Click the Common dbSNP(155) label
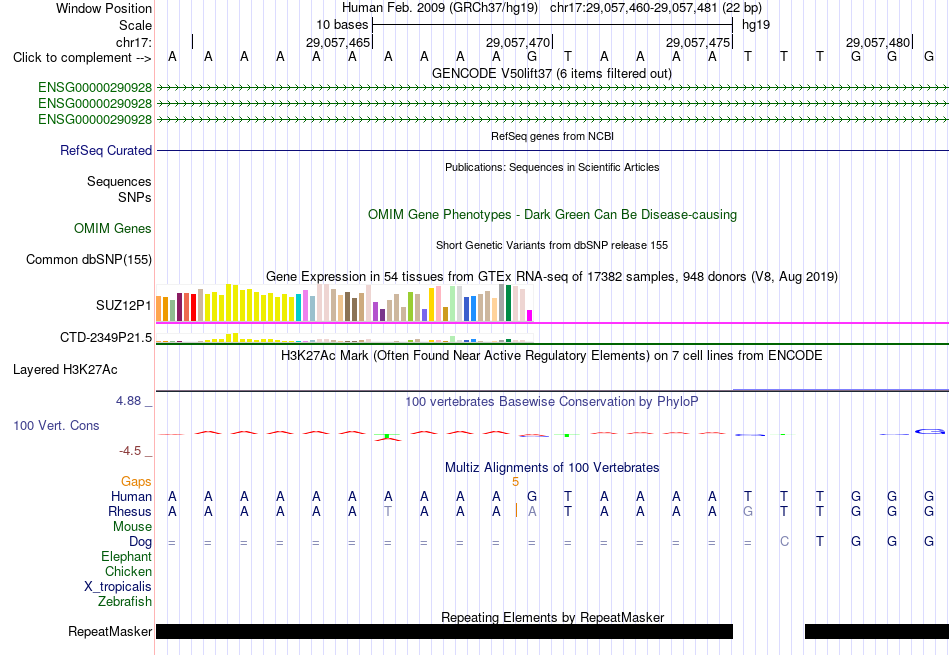Image resolution: width=950 pixels, height=655 pixels. [88, 259]
